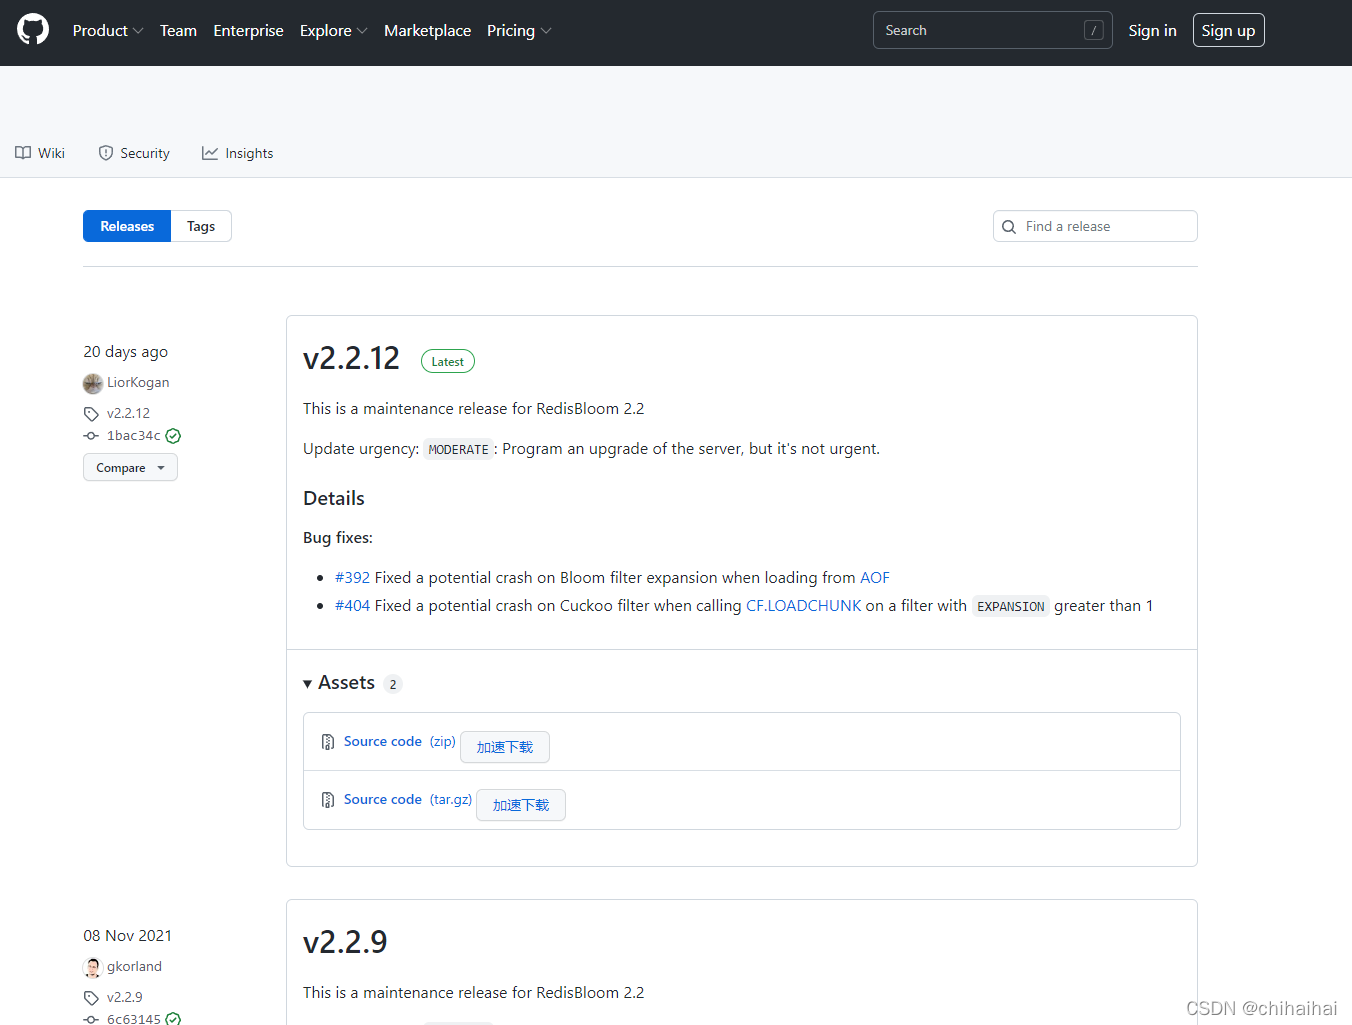Screen dimensions: 1352x1025
Task: Click 加速下载 button for the zip
Action: (505, 747)
